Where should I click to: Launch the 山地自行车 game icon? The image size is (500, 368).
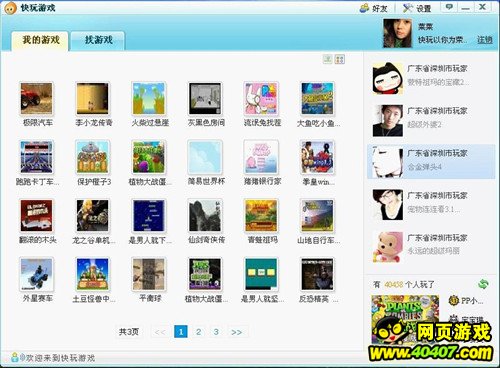coord(317,216)
